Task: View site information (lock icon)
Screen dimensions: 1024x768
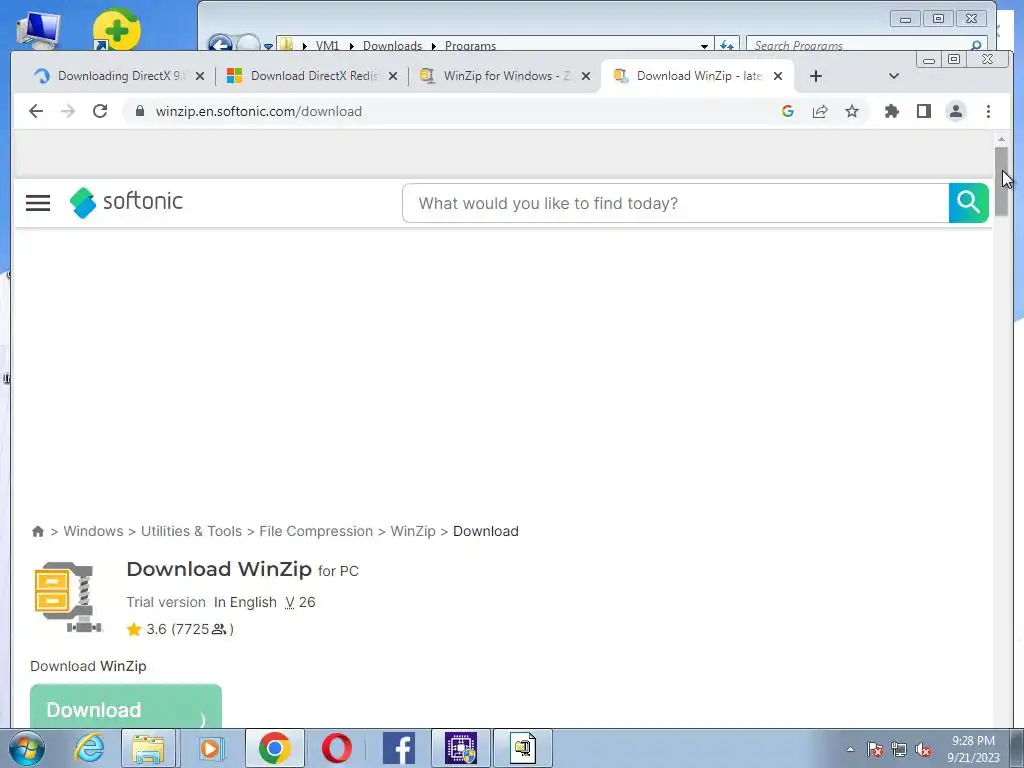Action: pos(139,111)
